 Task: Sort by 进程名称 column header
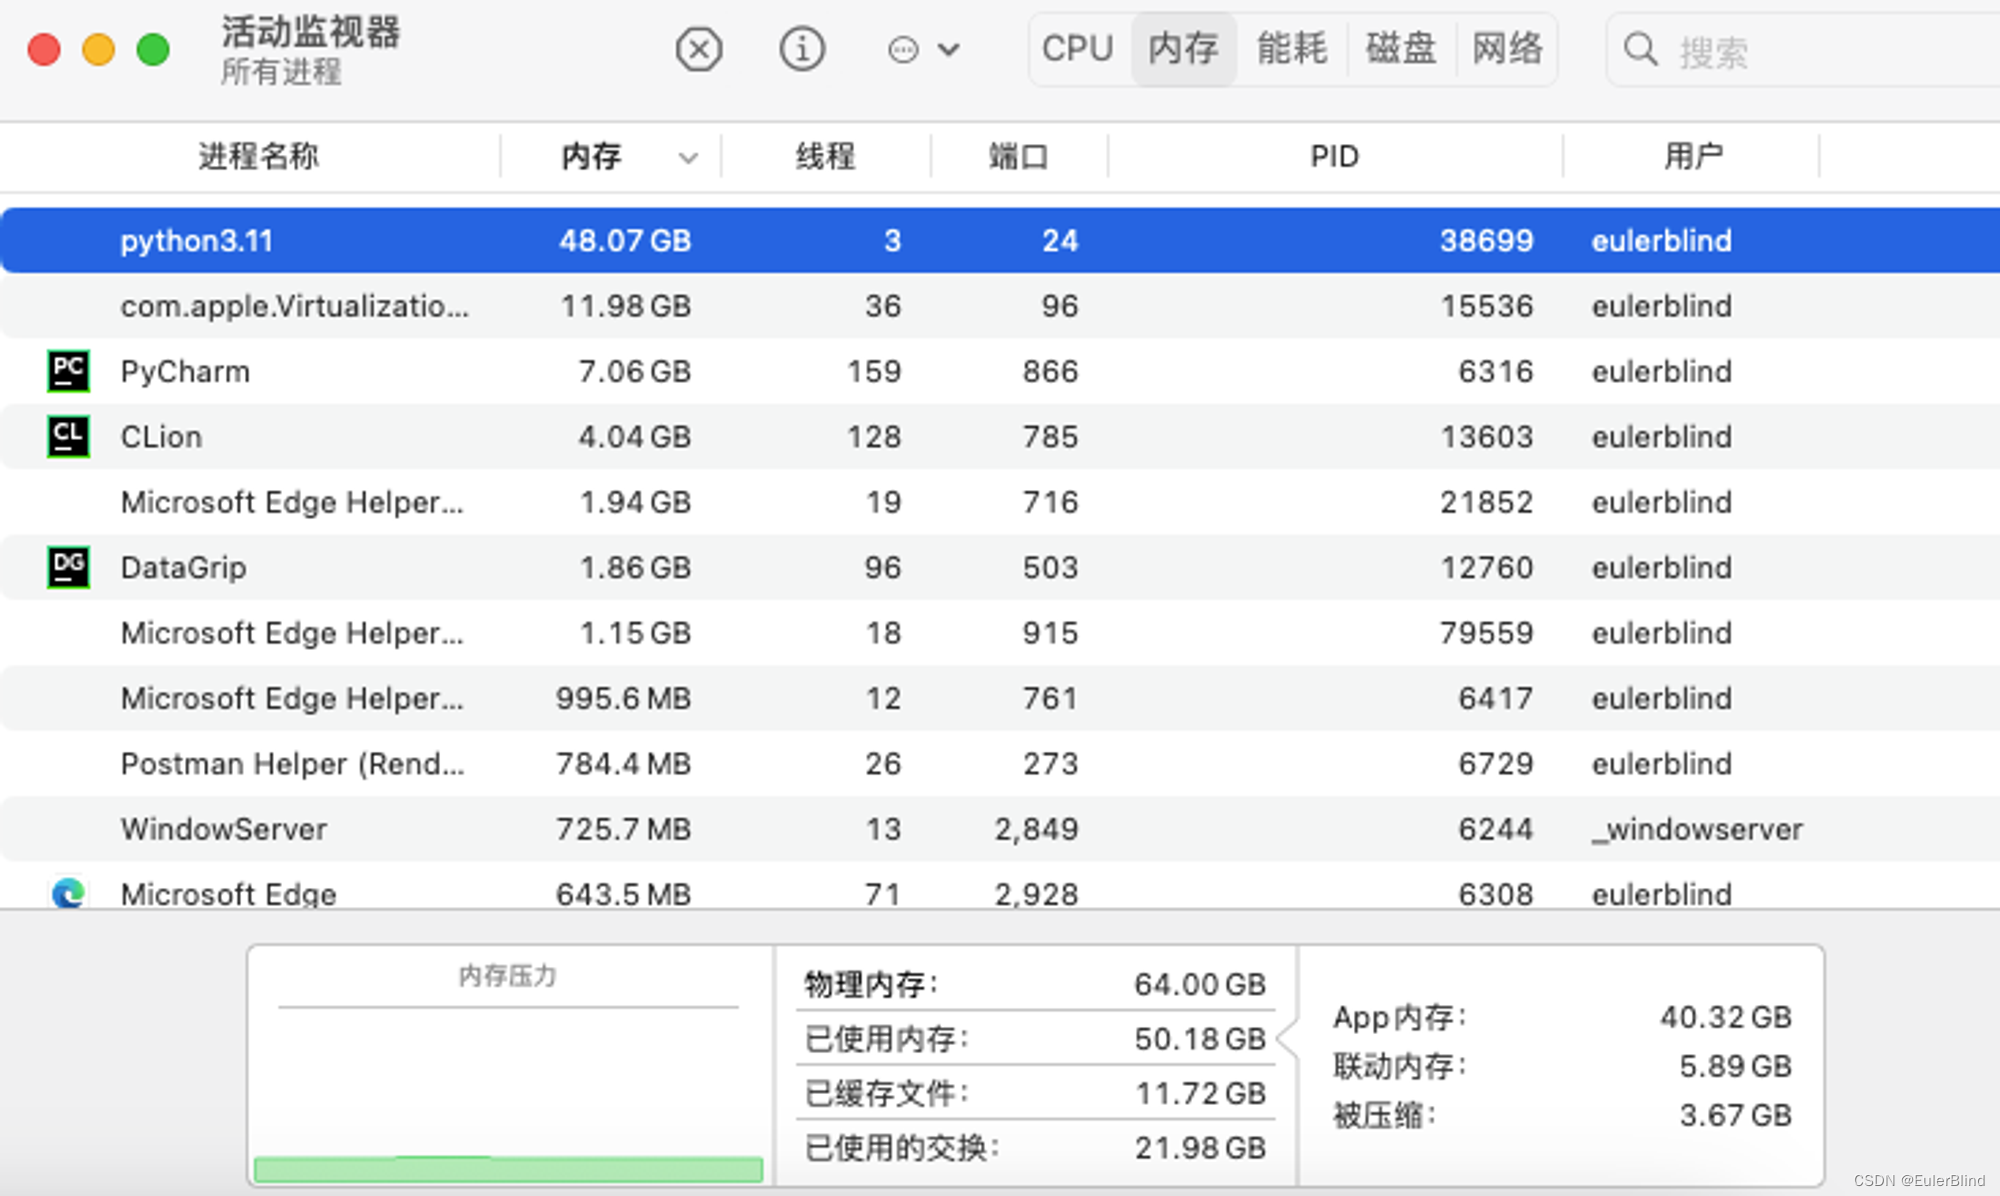pos(258,157)
